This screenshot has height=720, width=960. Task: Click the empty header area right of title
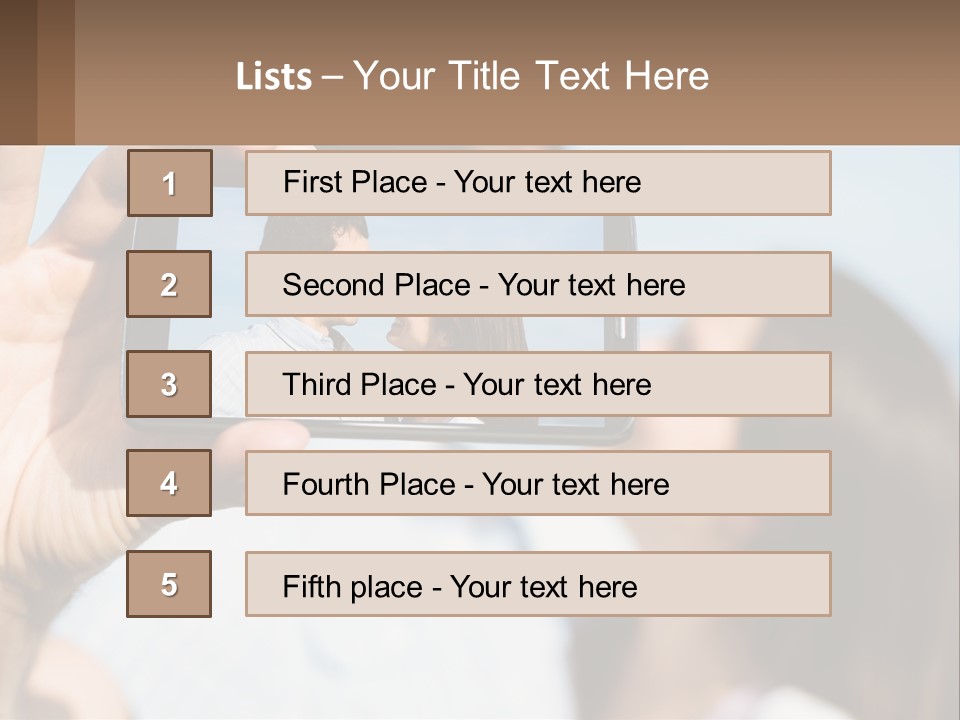pos(840,75)
